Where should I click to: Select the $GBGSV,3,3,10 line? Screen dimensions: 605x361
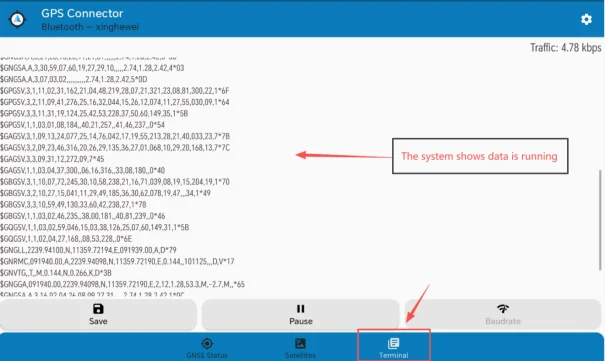coord(73,204)
